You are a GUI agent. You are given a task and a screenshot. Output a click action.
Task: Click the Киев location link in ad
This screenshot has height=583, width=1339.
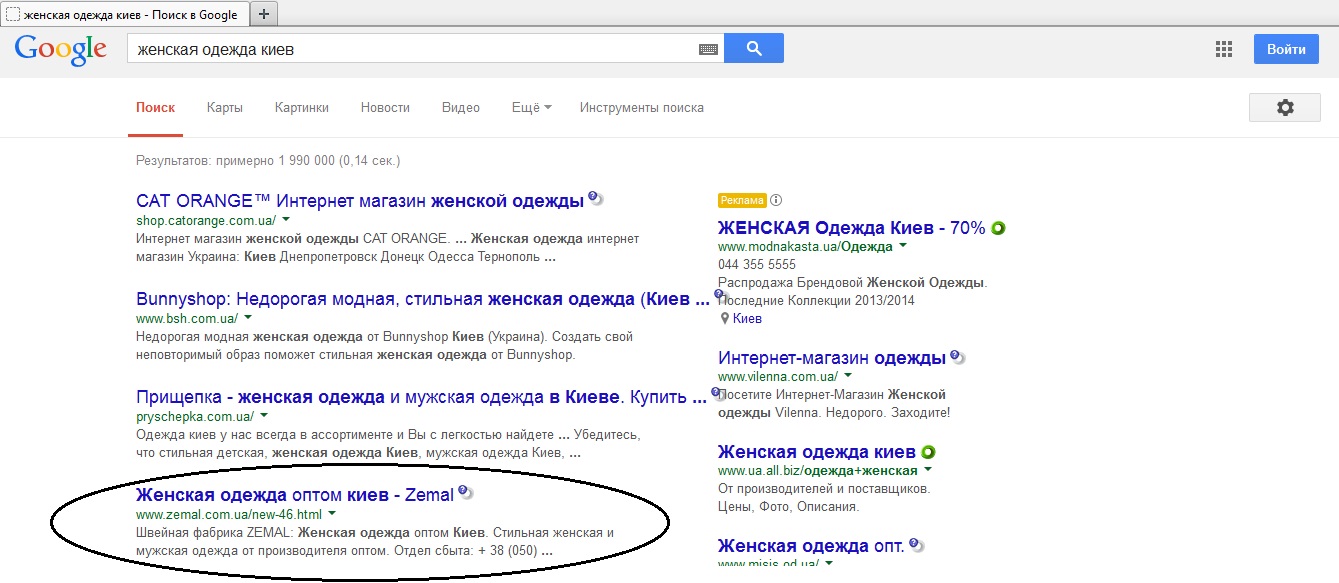click(x=747, y=319)
